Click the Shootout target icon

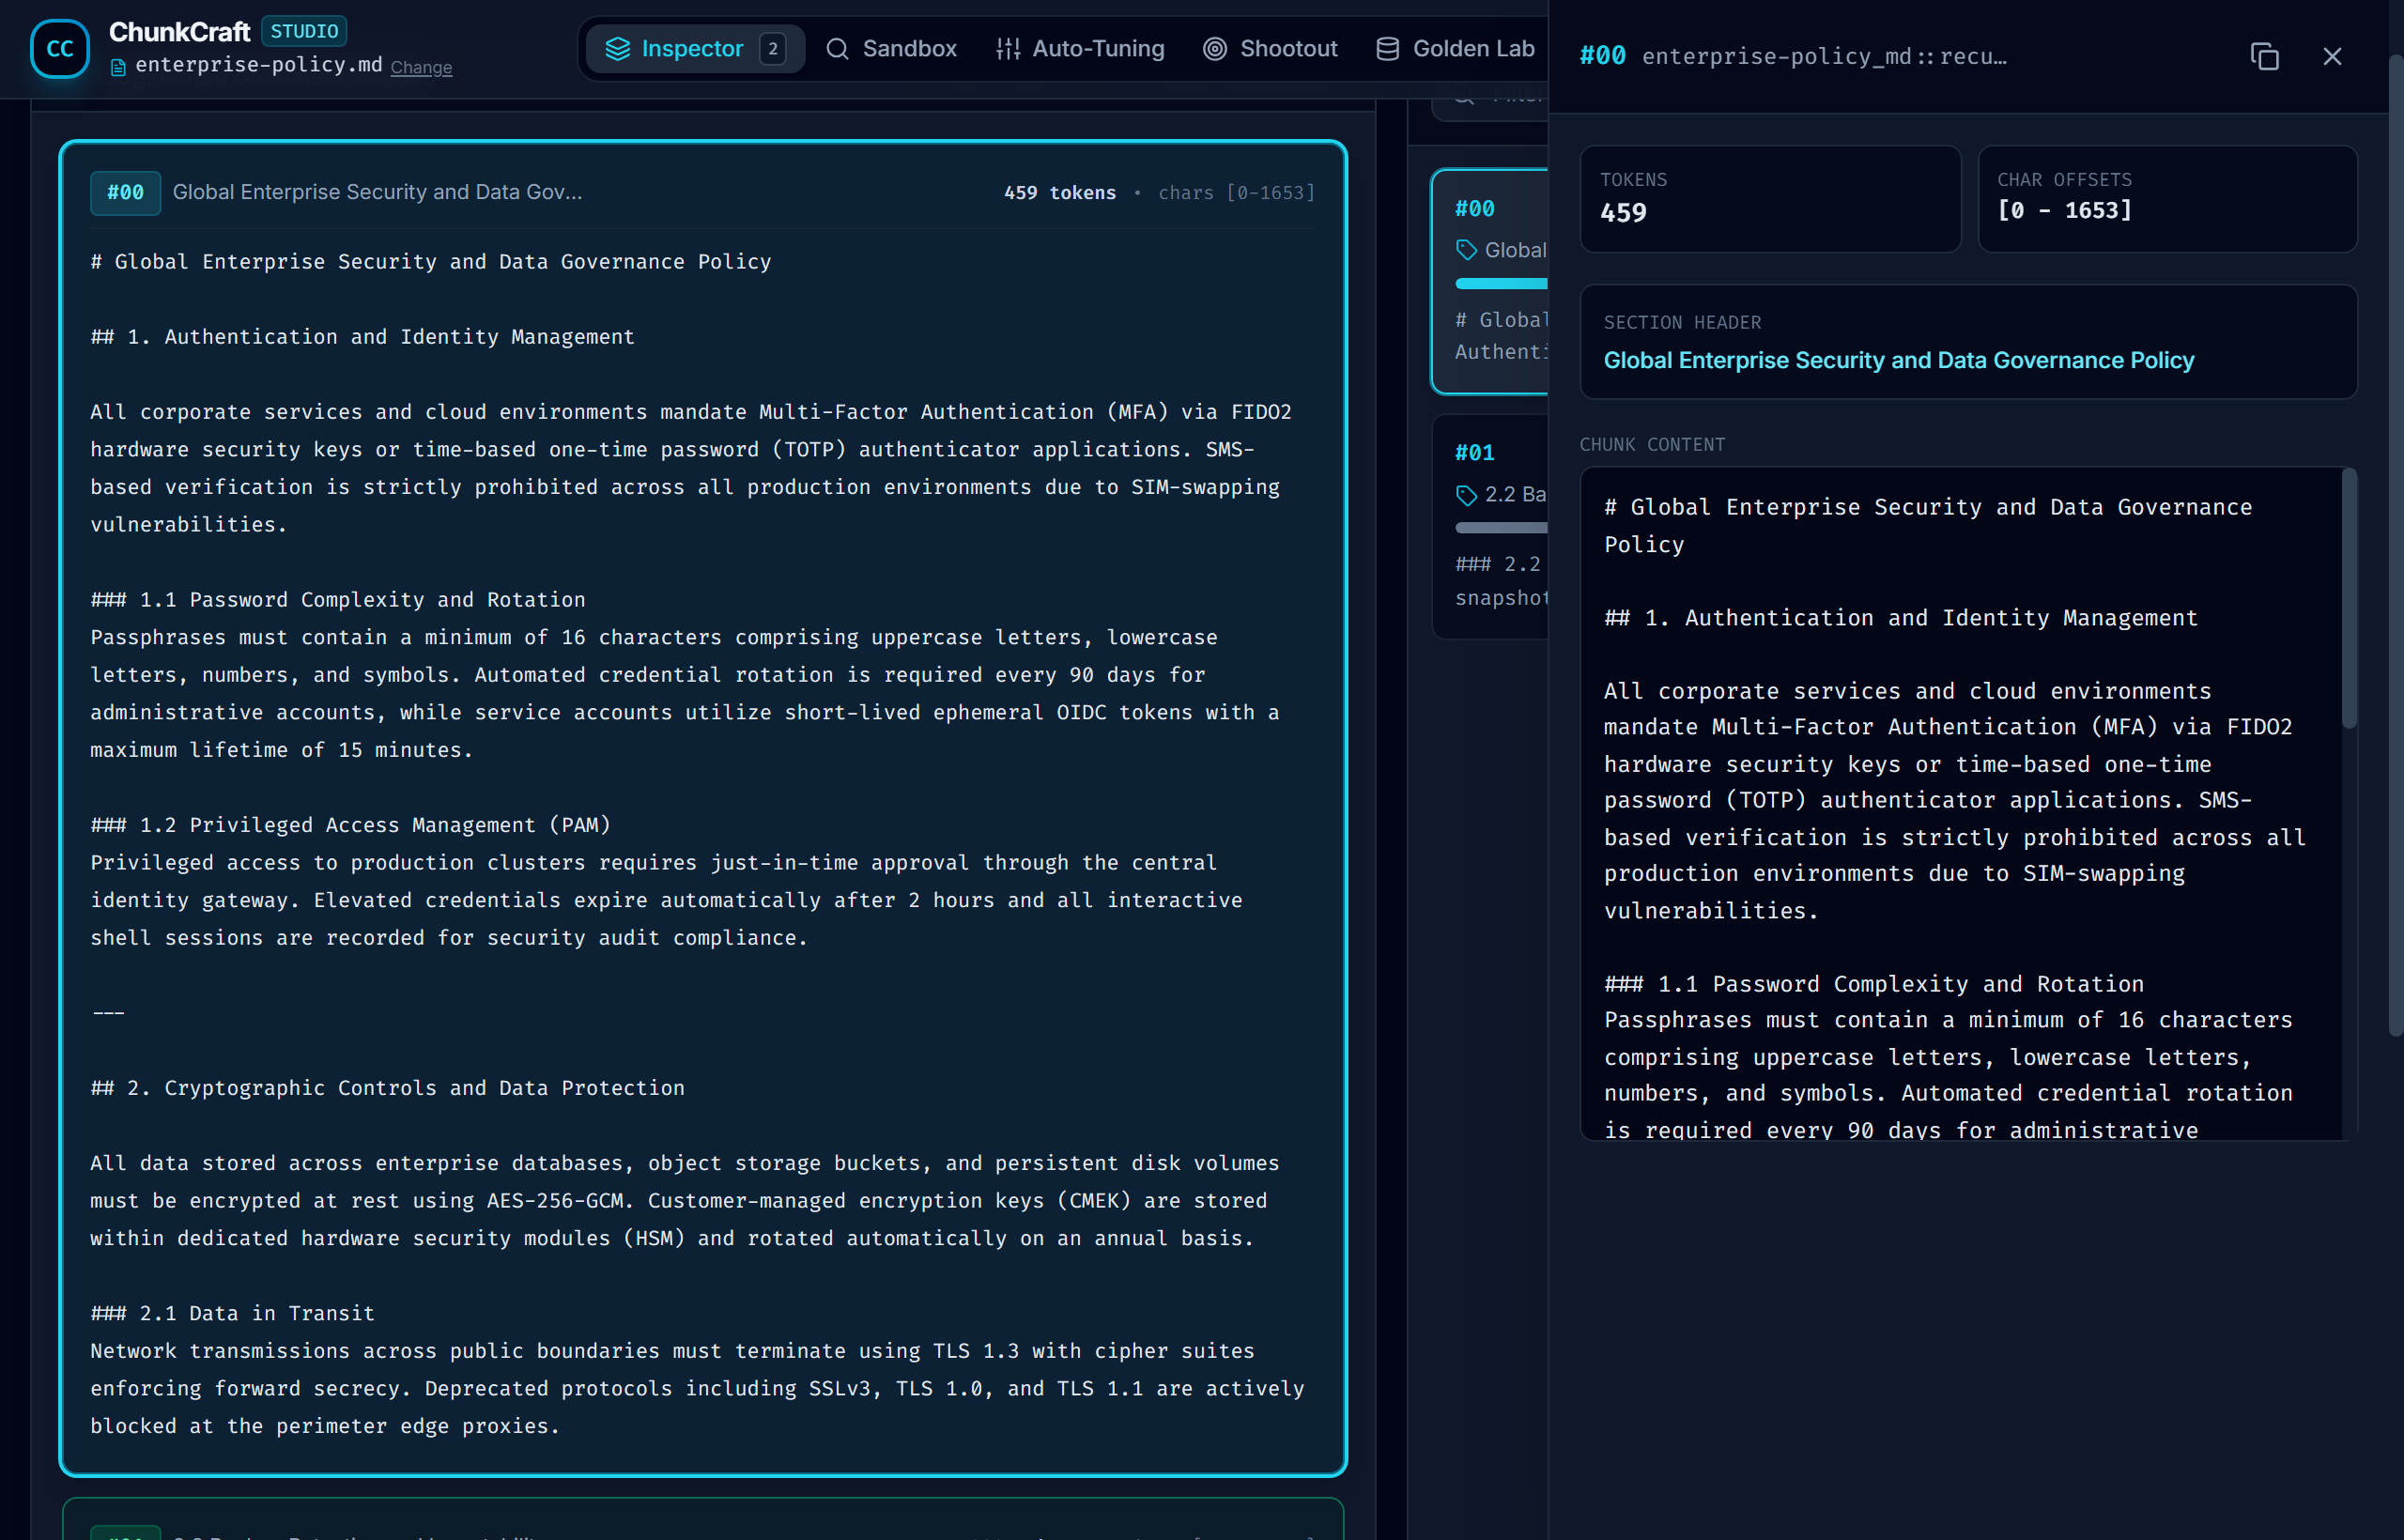(x=1215, y=49)
